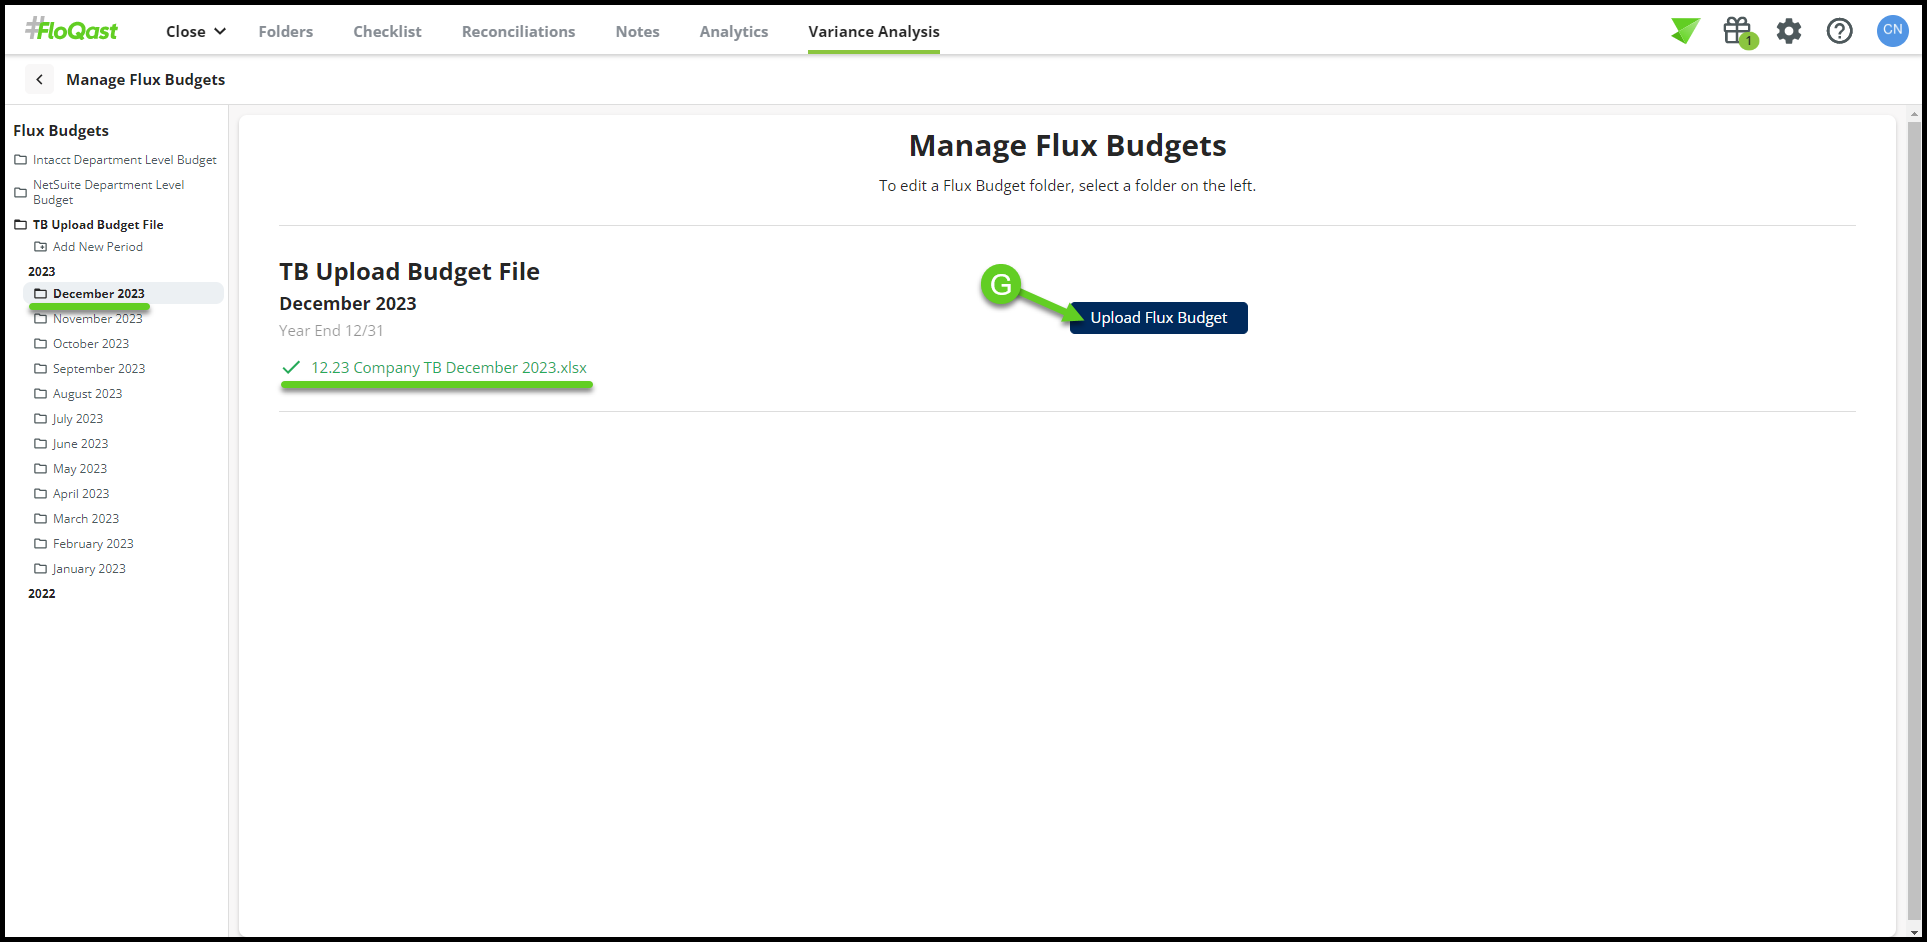The width and height of the screenshot is (1927, 942).
Task: Click the add-folder icon beside Add New Period
Action: tap(41, 247)
